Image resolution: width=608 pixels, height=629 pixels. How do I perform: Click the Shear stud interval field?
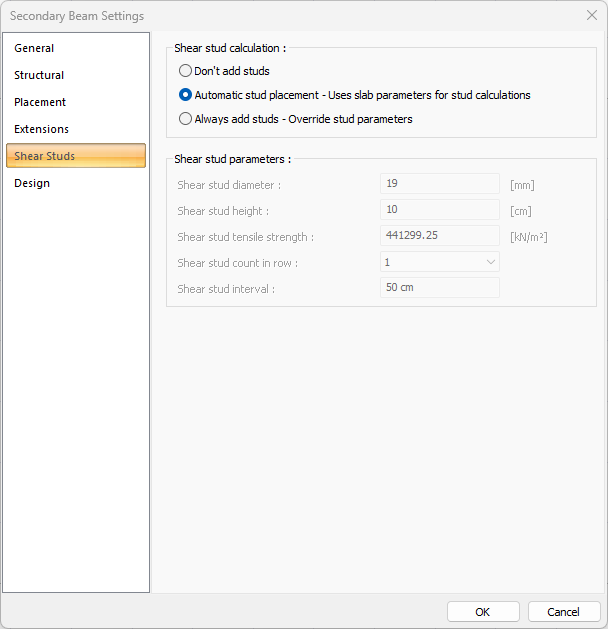(x=439, y=288)
